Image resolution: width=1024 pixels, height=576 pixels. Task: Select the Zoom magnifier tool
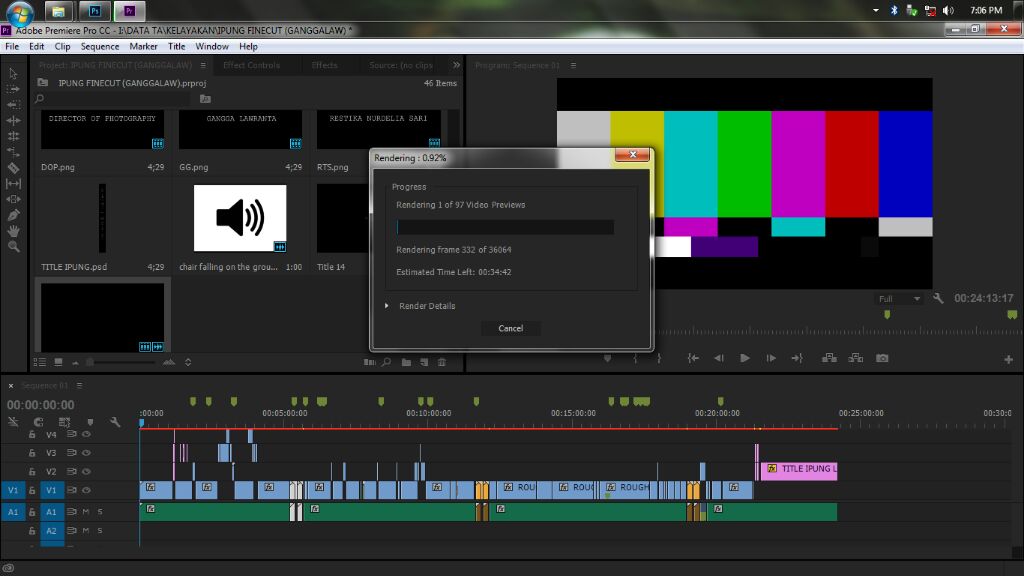[x=13, y=246]
